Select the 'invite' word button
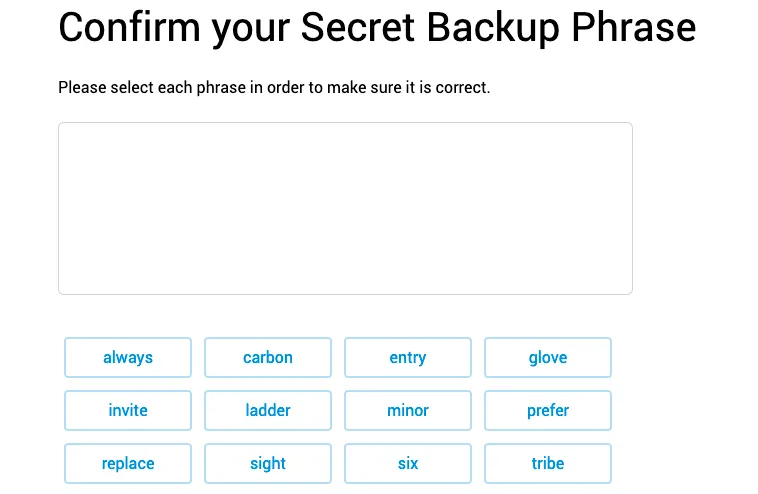758x494 pixels. 128,410
